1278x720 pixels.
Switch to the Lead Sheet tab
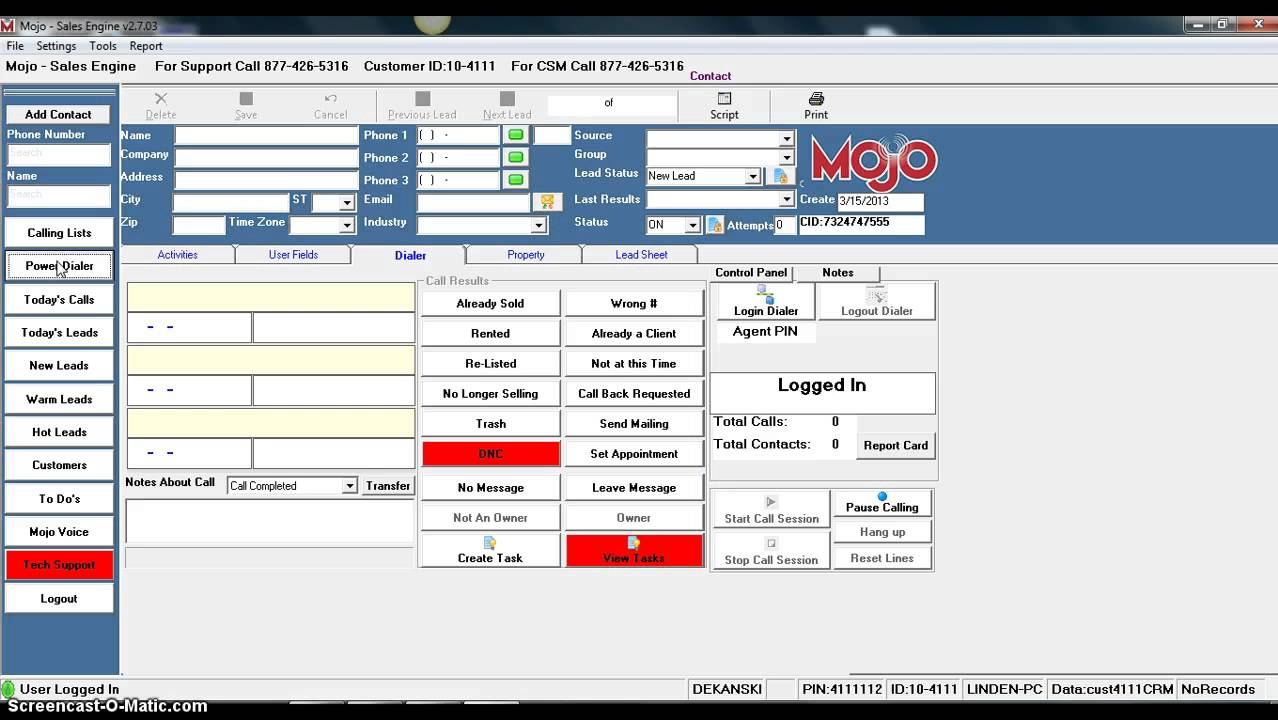tap(641, 255)
